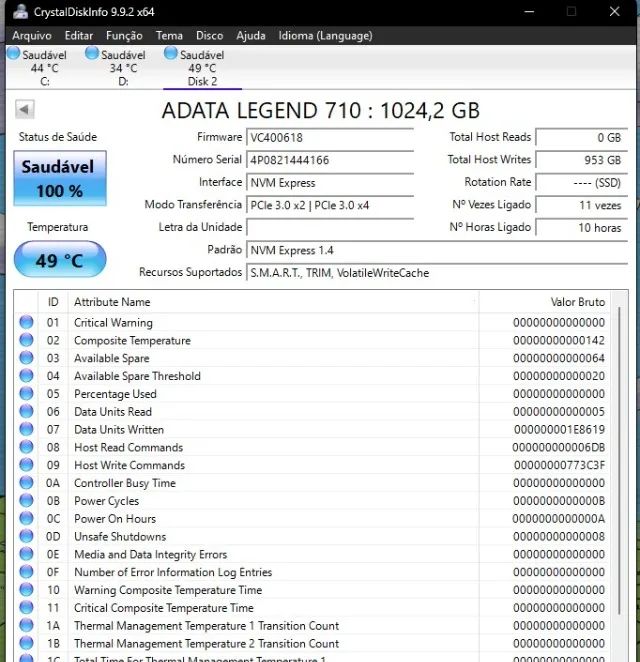This screenshot has height=662, width=640.
Task: Click the Valor Bruto column header
Action: [x=545, y=302]
